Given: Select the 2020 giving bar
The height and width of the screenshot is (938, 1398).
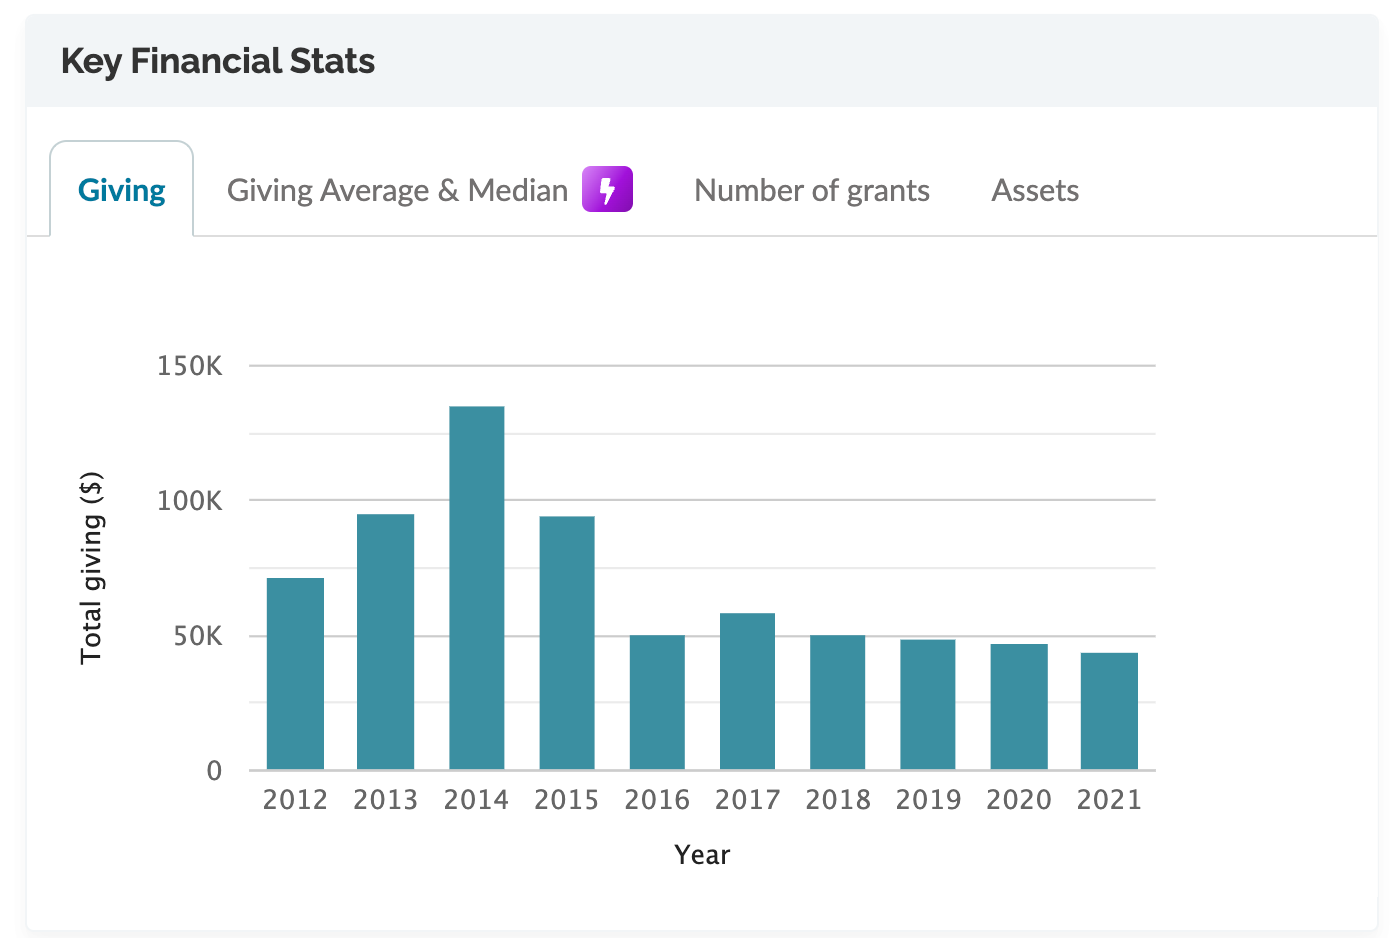Looking at the screenshot, I should pos(1019,707).
